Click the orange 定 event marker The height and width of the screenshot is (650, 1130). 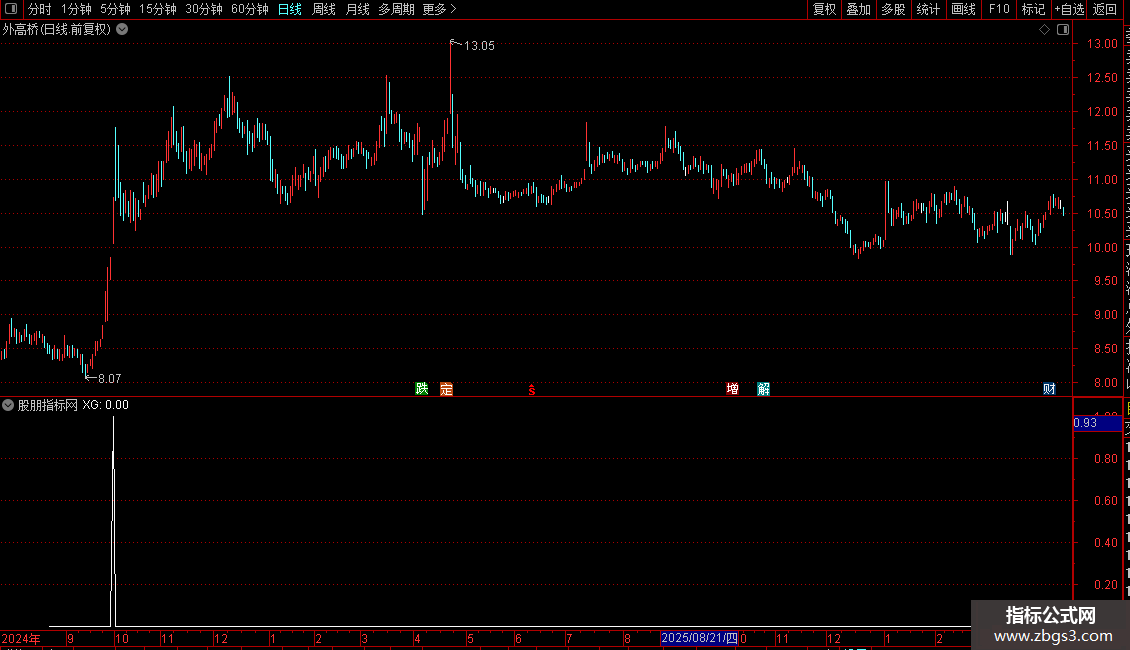(446, 389)
